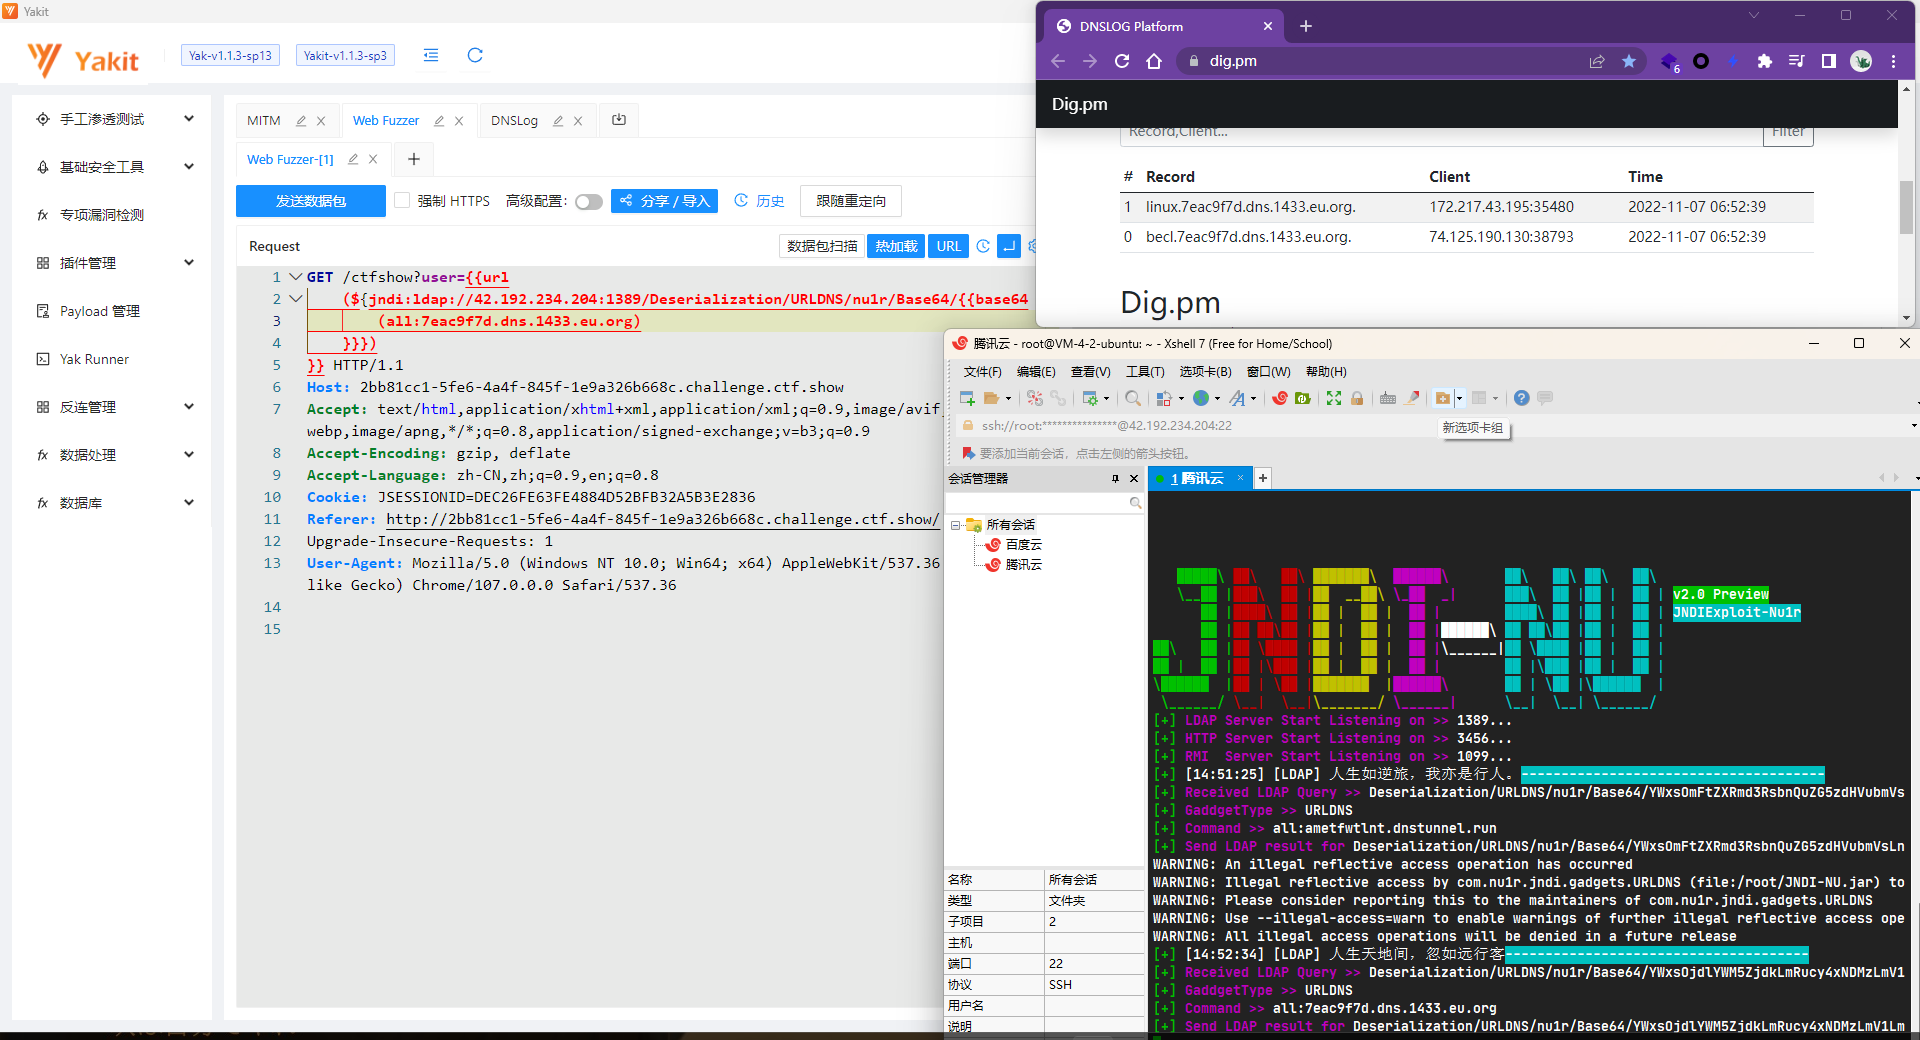Screen dimensions: 1920x1040
Task: Click the edit pencil on MITM tab
Action: point(301,121)
